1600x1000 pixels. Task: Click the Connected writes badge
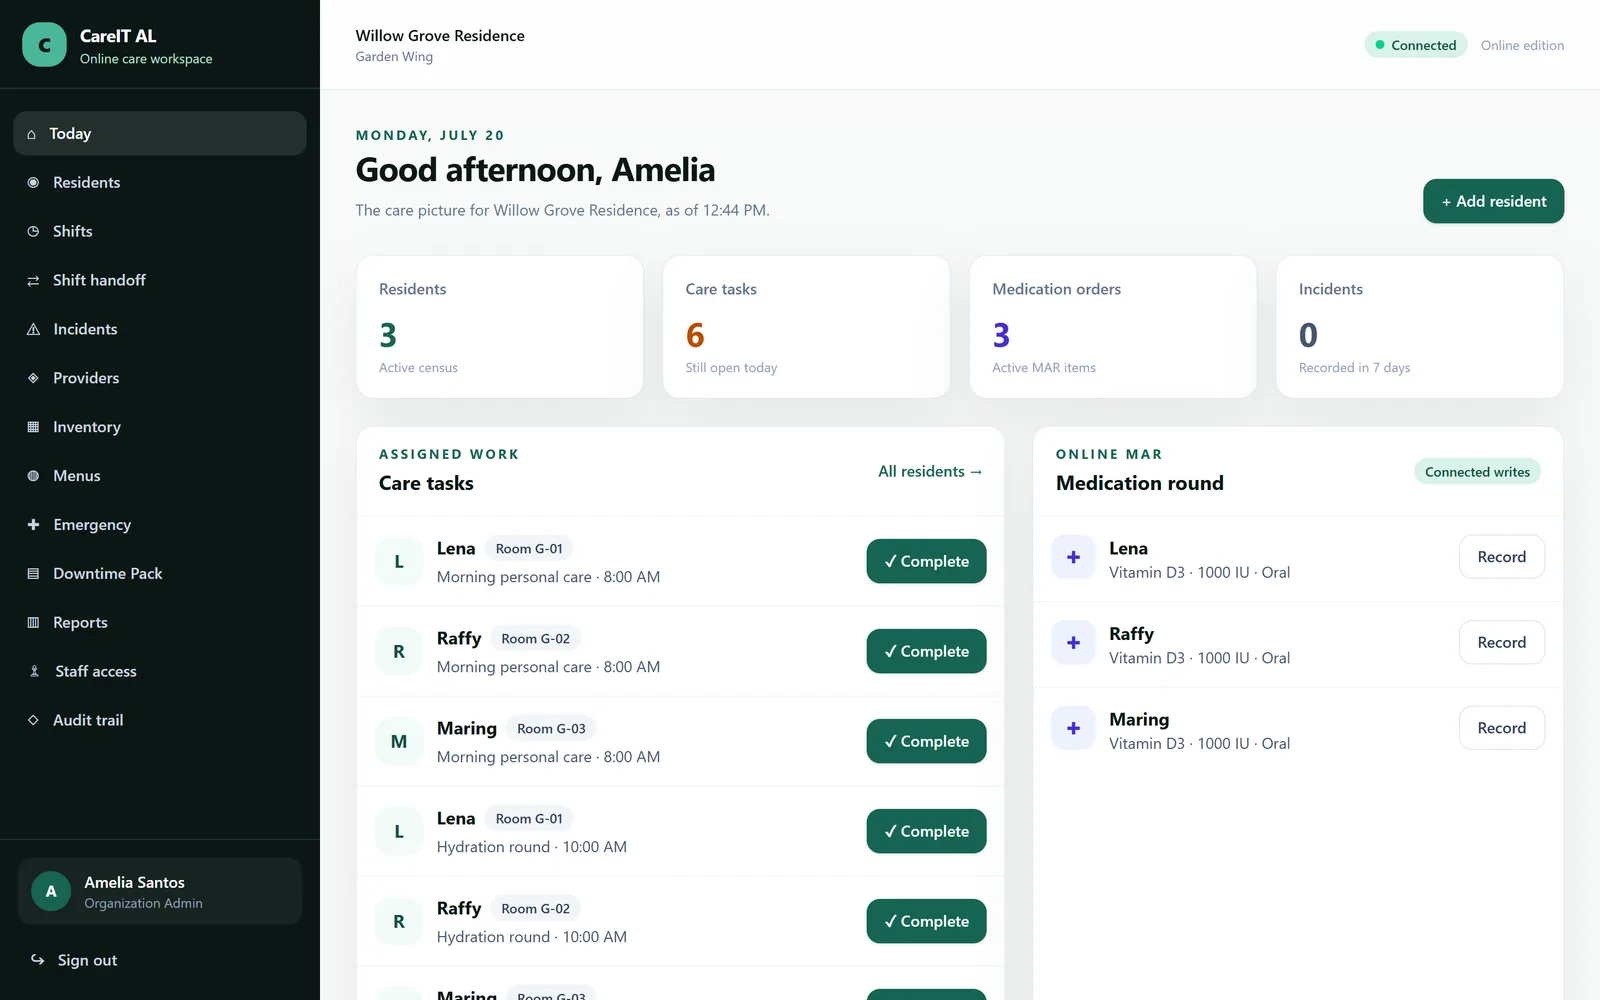pyautogui.click(x=1477, y=472)
